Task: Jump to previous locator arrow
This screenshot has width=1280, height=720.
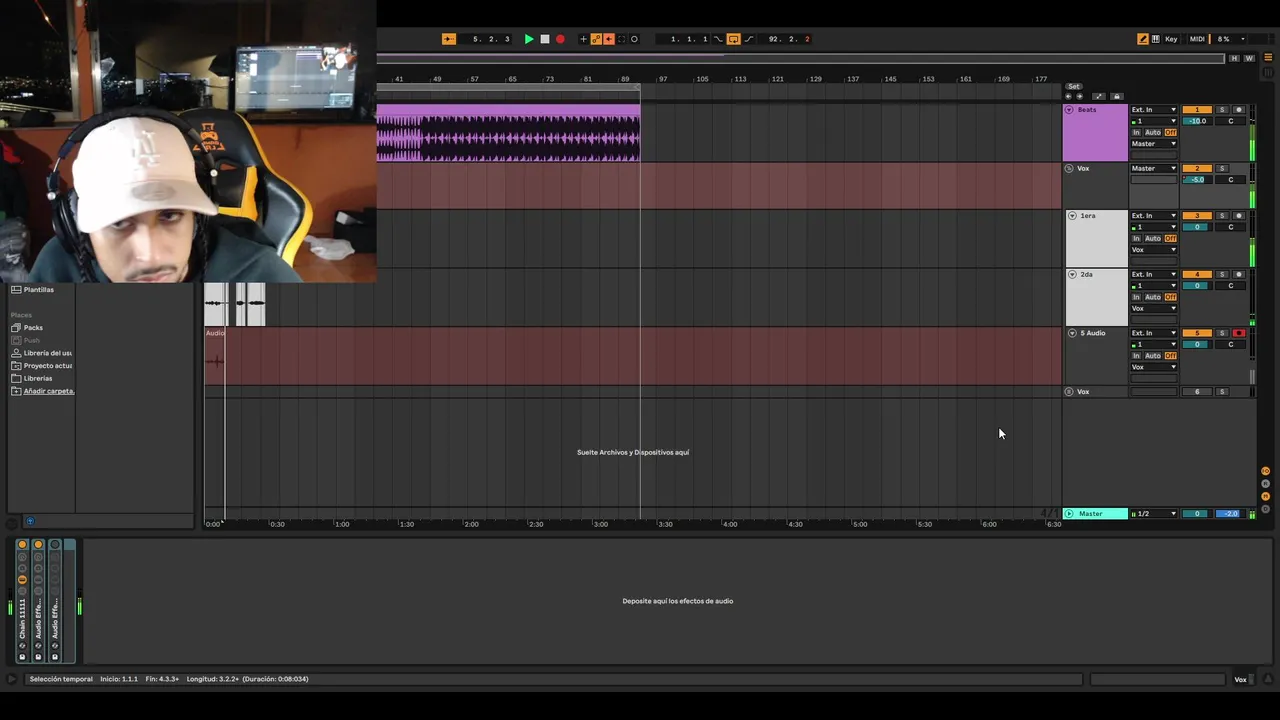Action: tap(1068, 96)
